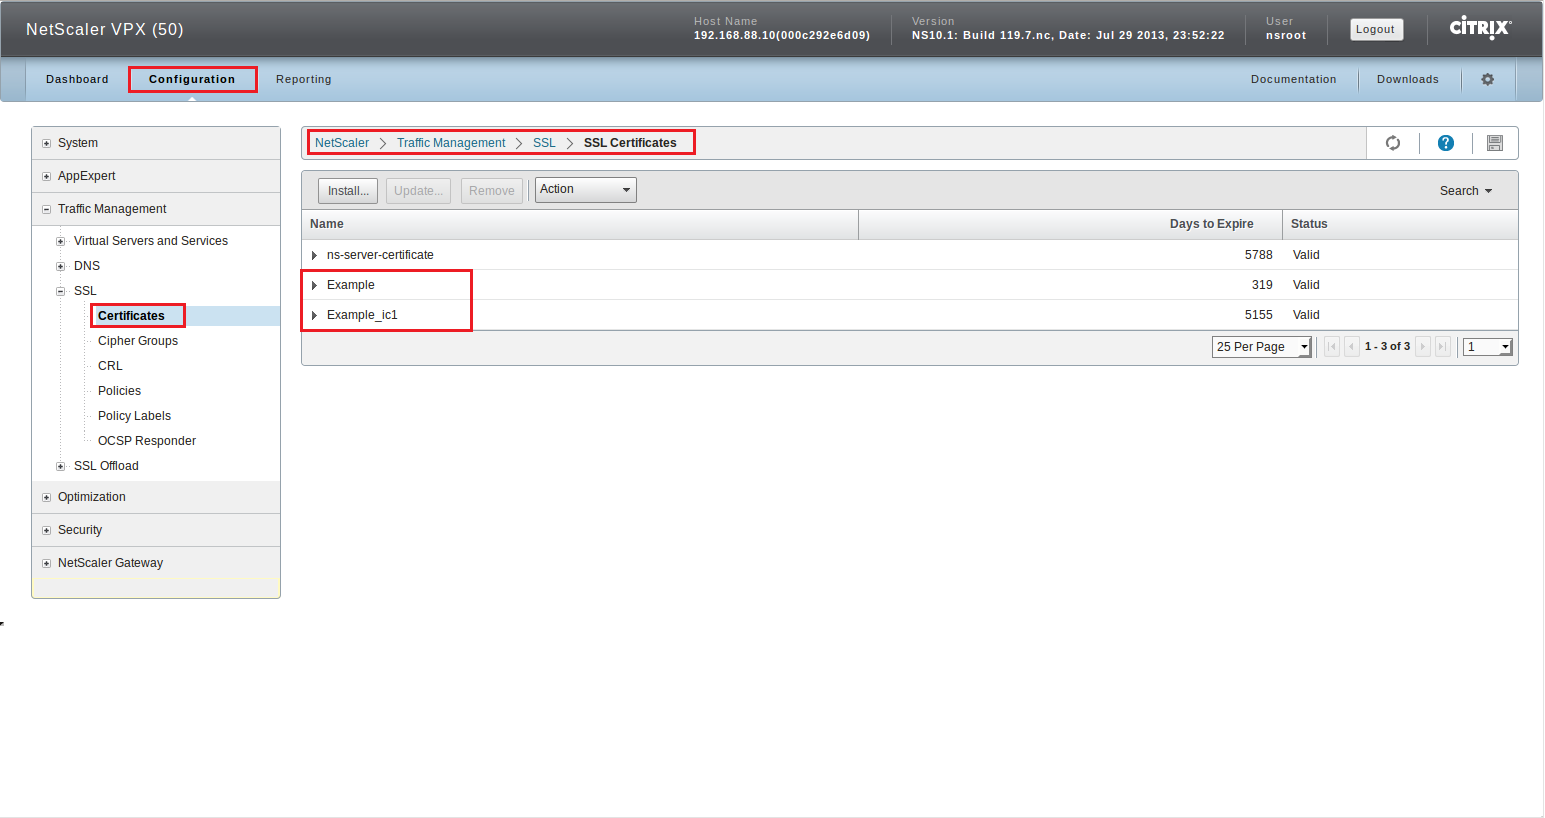Sort by the Name column header
The width and height of the screenshot is (1545, 818).
(580, 224)
